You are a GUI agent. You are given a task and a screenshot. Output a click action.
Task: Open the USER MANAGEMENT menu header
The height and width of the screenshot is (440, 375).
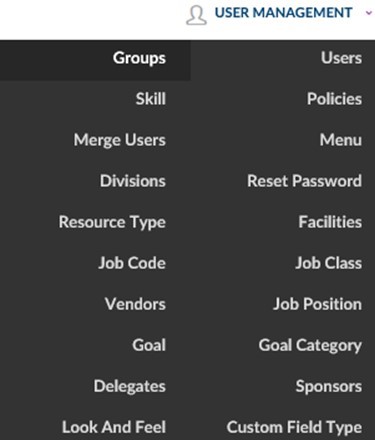click(283, 13)
